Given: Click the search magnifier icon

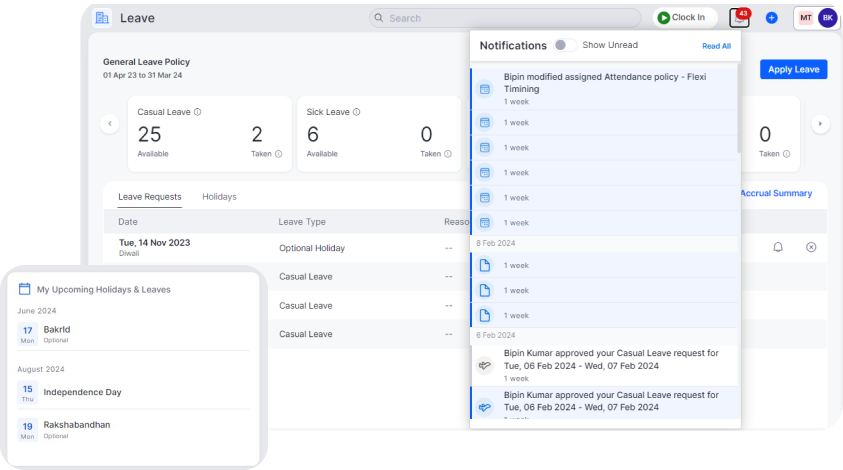Looking at the screenshot, I should tap(378, 18).
